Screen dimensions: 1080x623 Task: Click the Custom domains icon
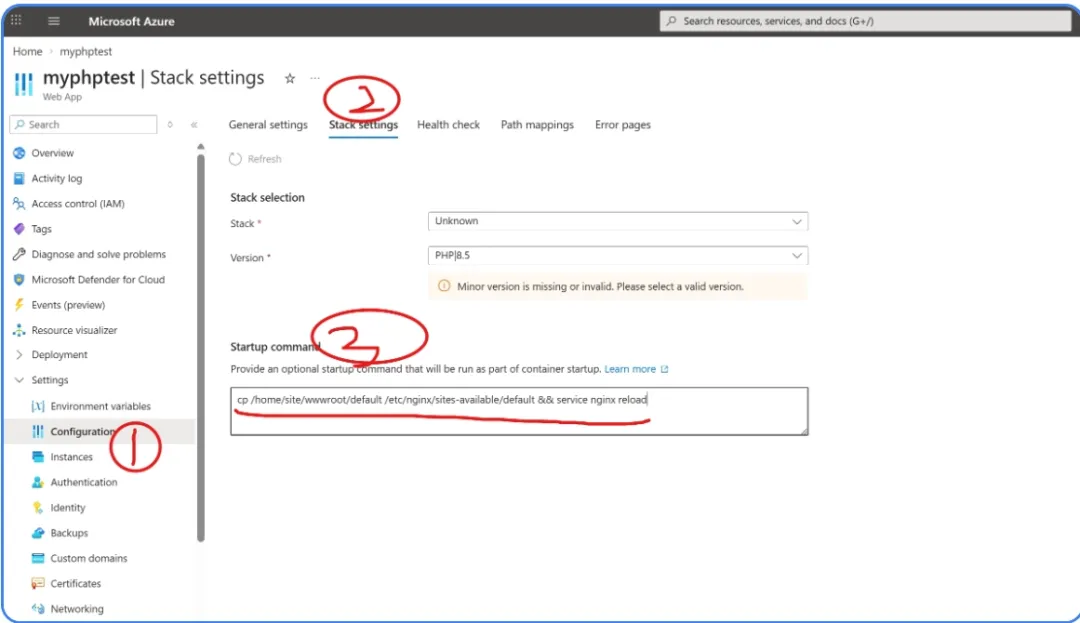coord(38,558)
